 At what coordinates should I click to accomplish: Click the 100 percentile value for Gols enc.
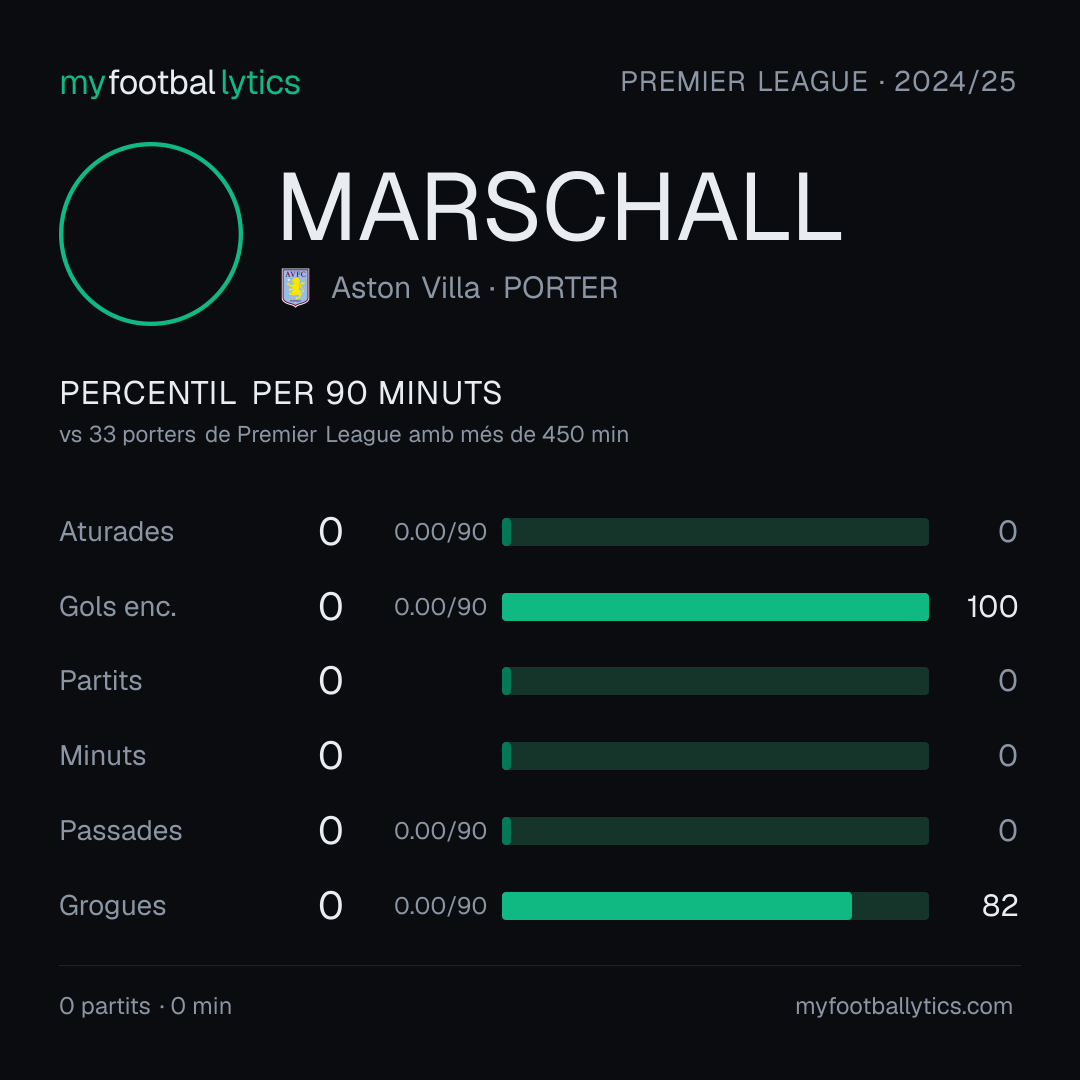click(x=992, y=607)
